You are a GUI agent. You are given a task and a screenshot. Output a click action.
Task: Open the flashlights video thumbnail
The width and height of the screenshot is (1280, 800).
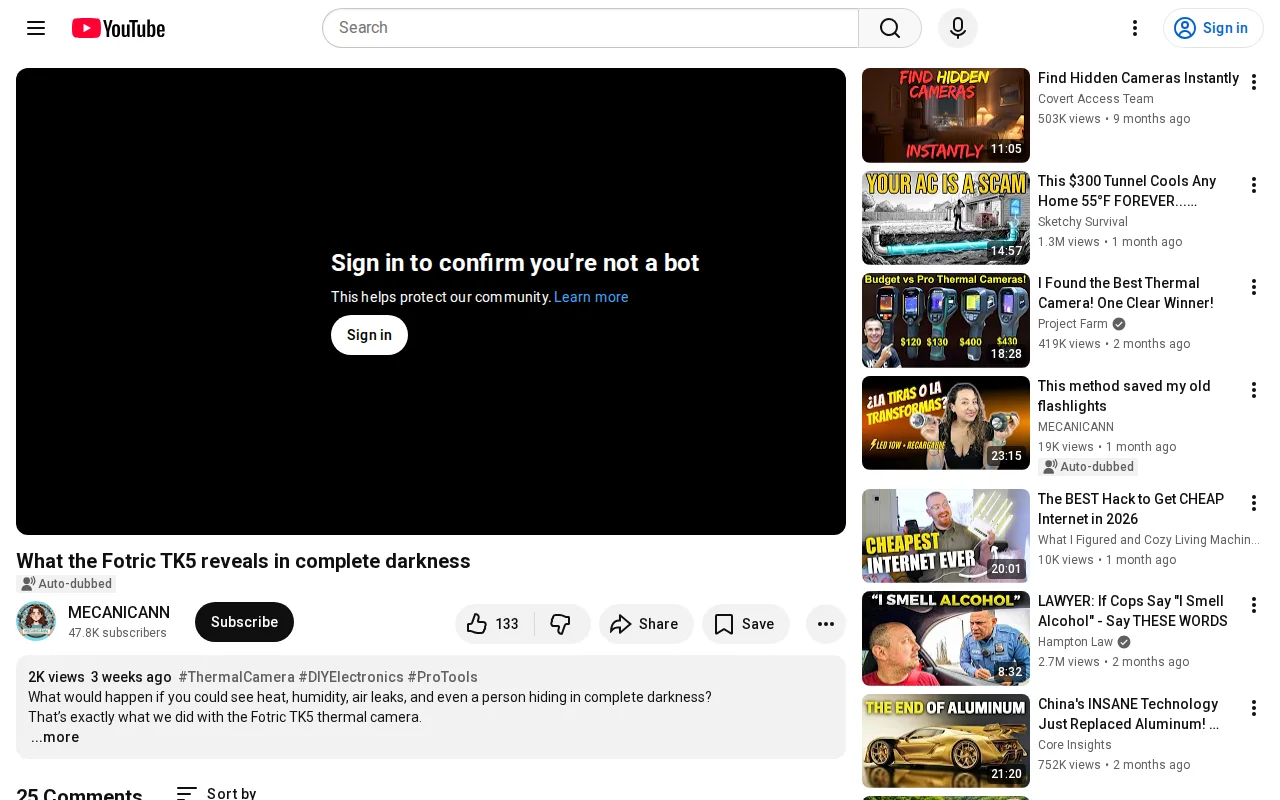pos(946,423)
